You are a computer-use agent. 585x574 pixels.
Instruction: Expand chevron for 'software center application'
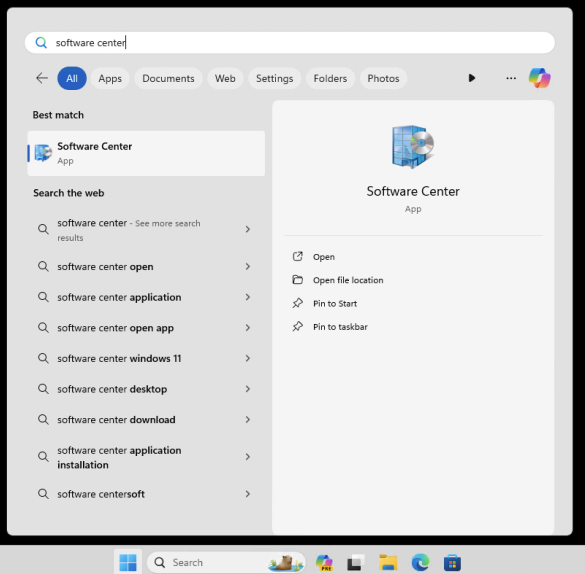[248, 297]
